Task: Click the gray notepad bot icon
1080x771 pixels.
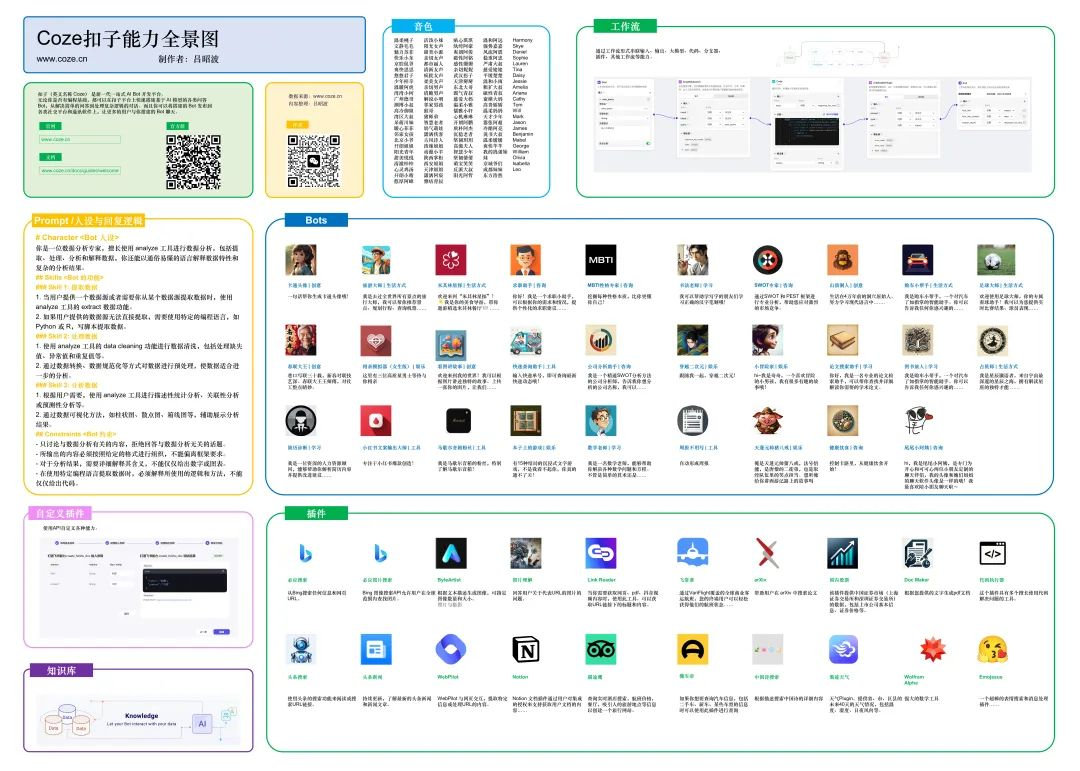Action: click(x=692, y=421)
